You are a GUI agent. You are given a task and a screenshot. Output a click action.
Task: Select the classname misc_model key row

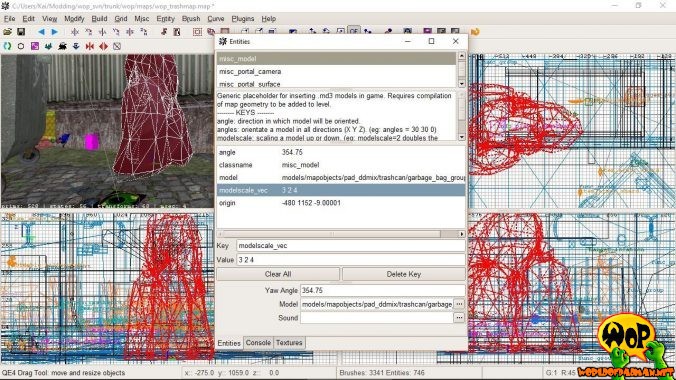pyautogui.click(x=341, y=165)
